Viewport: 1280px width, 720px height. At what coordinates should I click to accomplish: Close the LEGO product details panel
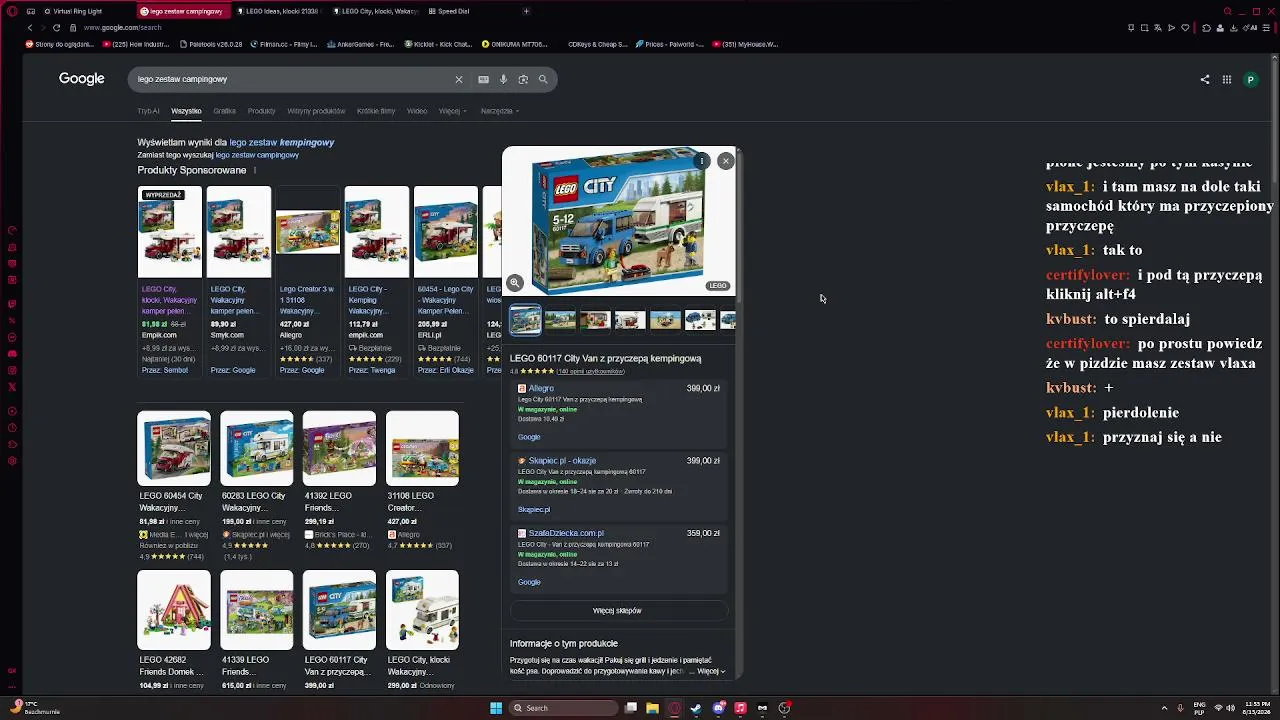726,161
